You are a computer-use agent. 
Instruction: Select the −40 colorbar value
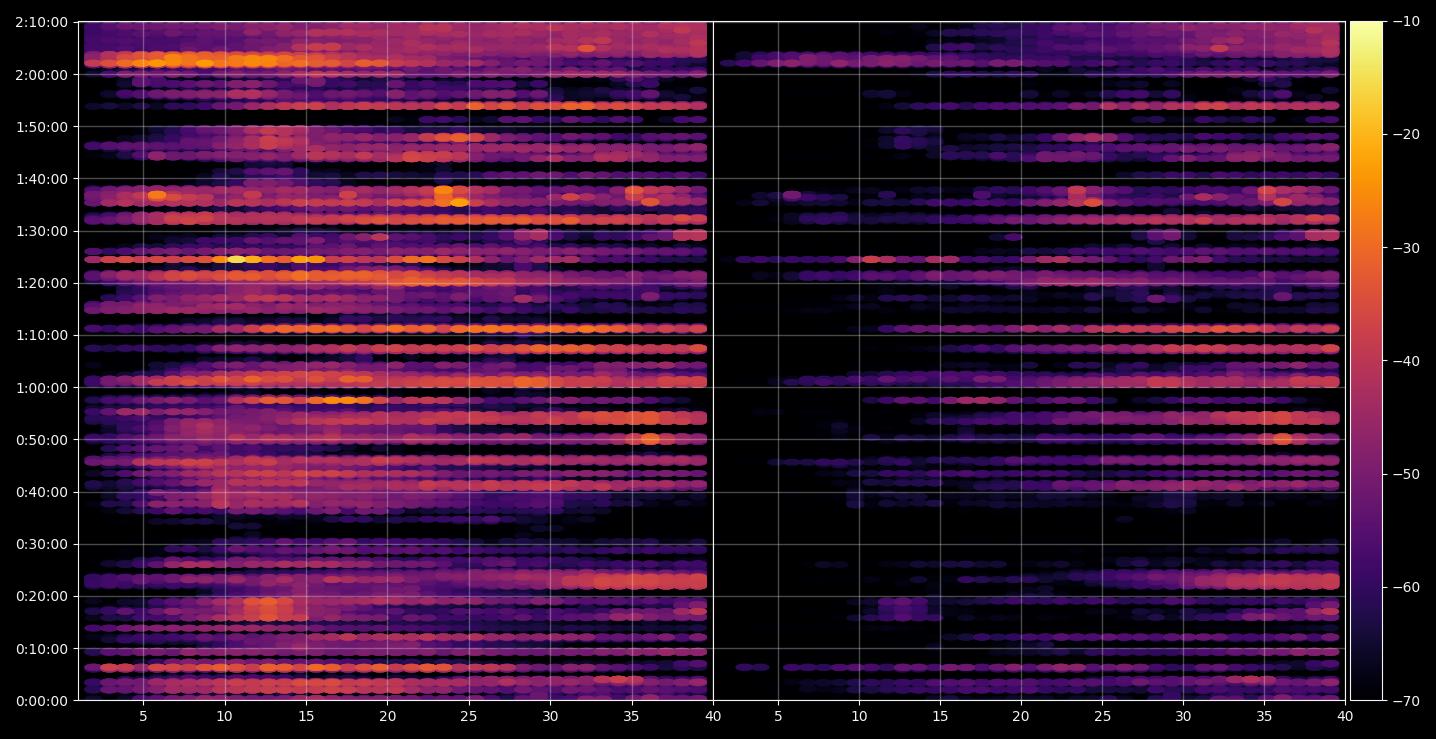pos(1405,361)
